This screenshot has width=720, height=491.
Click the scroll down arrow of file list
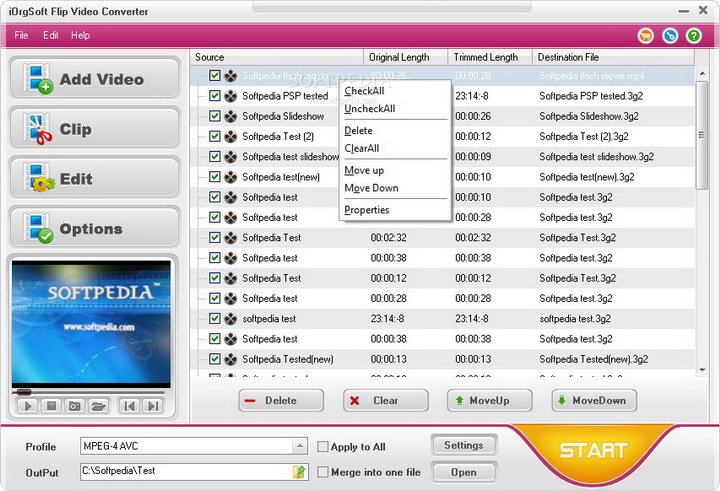coord(702,370)
